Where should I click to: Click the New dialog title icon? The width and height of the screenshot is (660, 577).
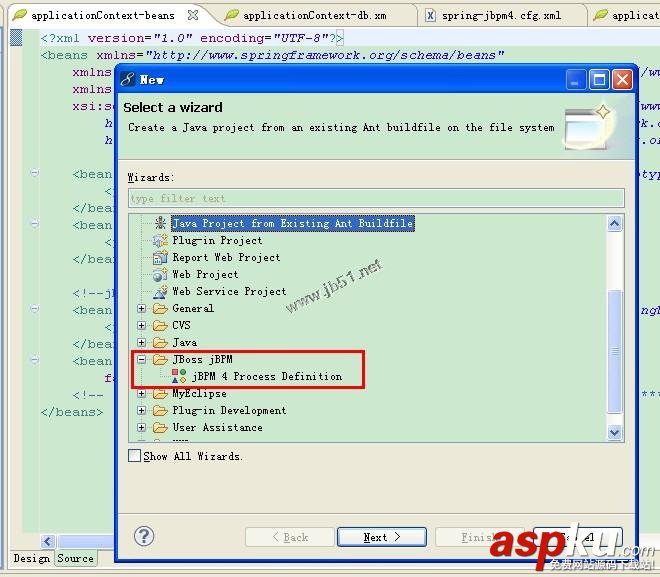128,79
